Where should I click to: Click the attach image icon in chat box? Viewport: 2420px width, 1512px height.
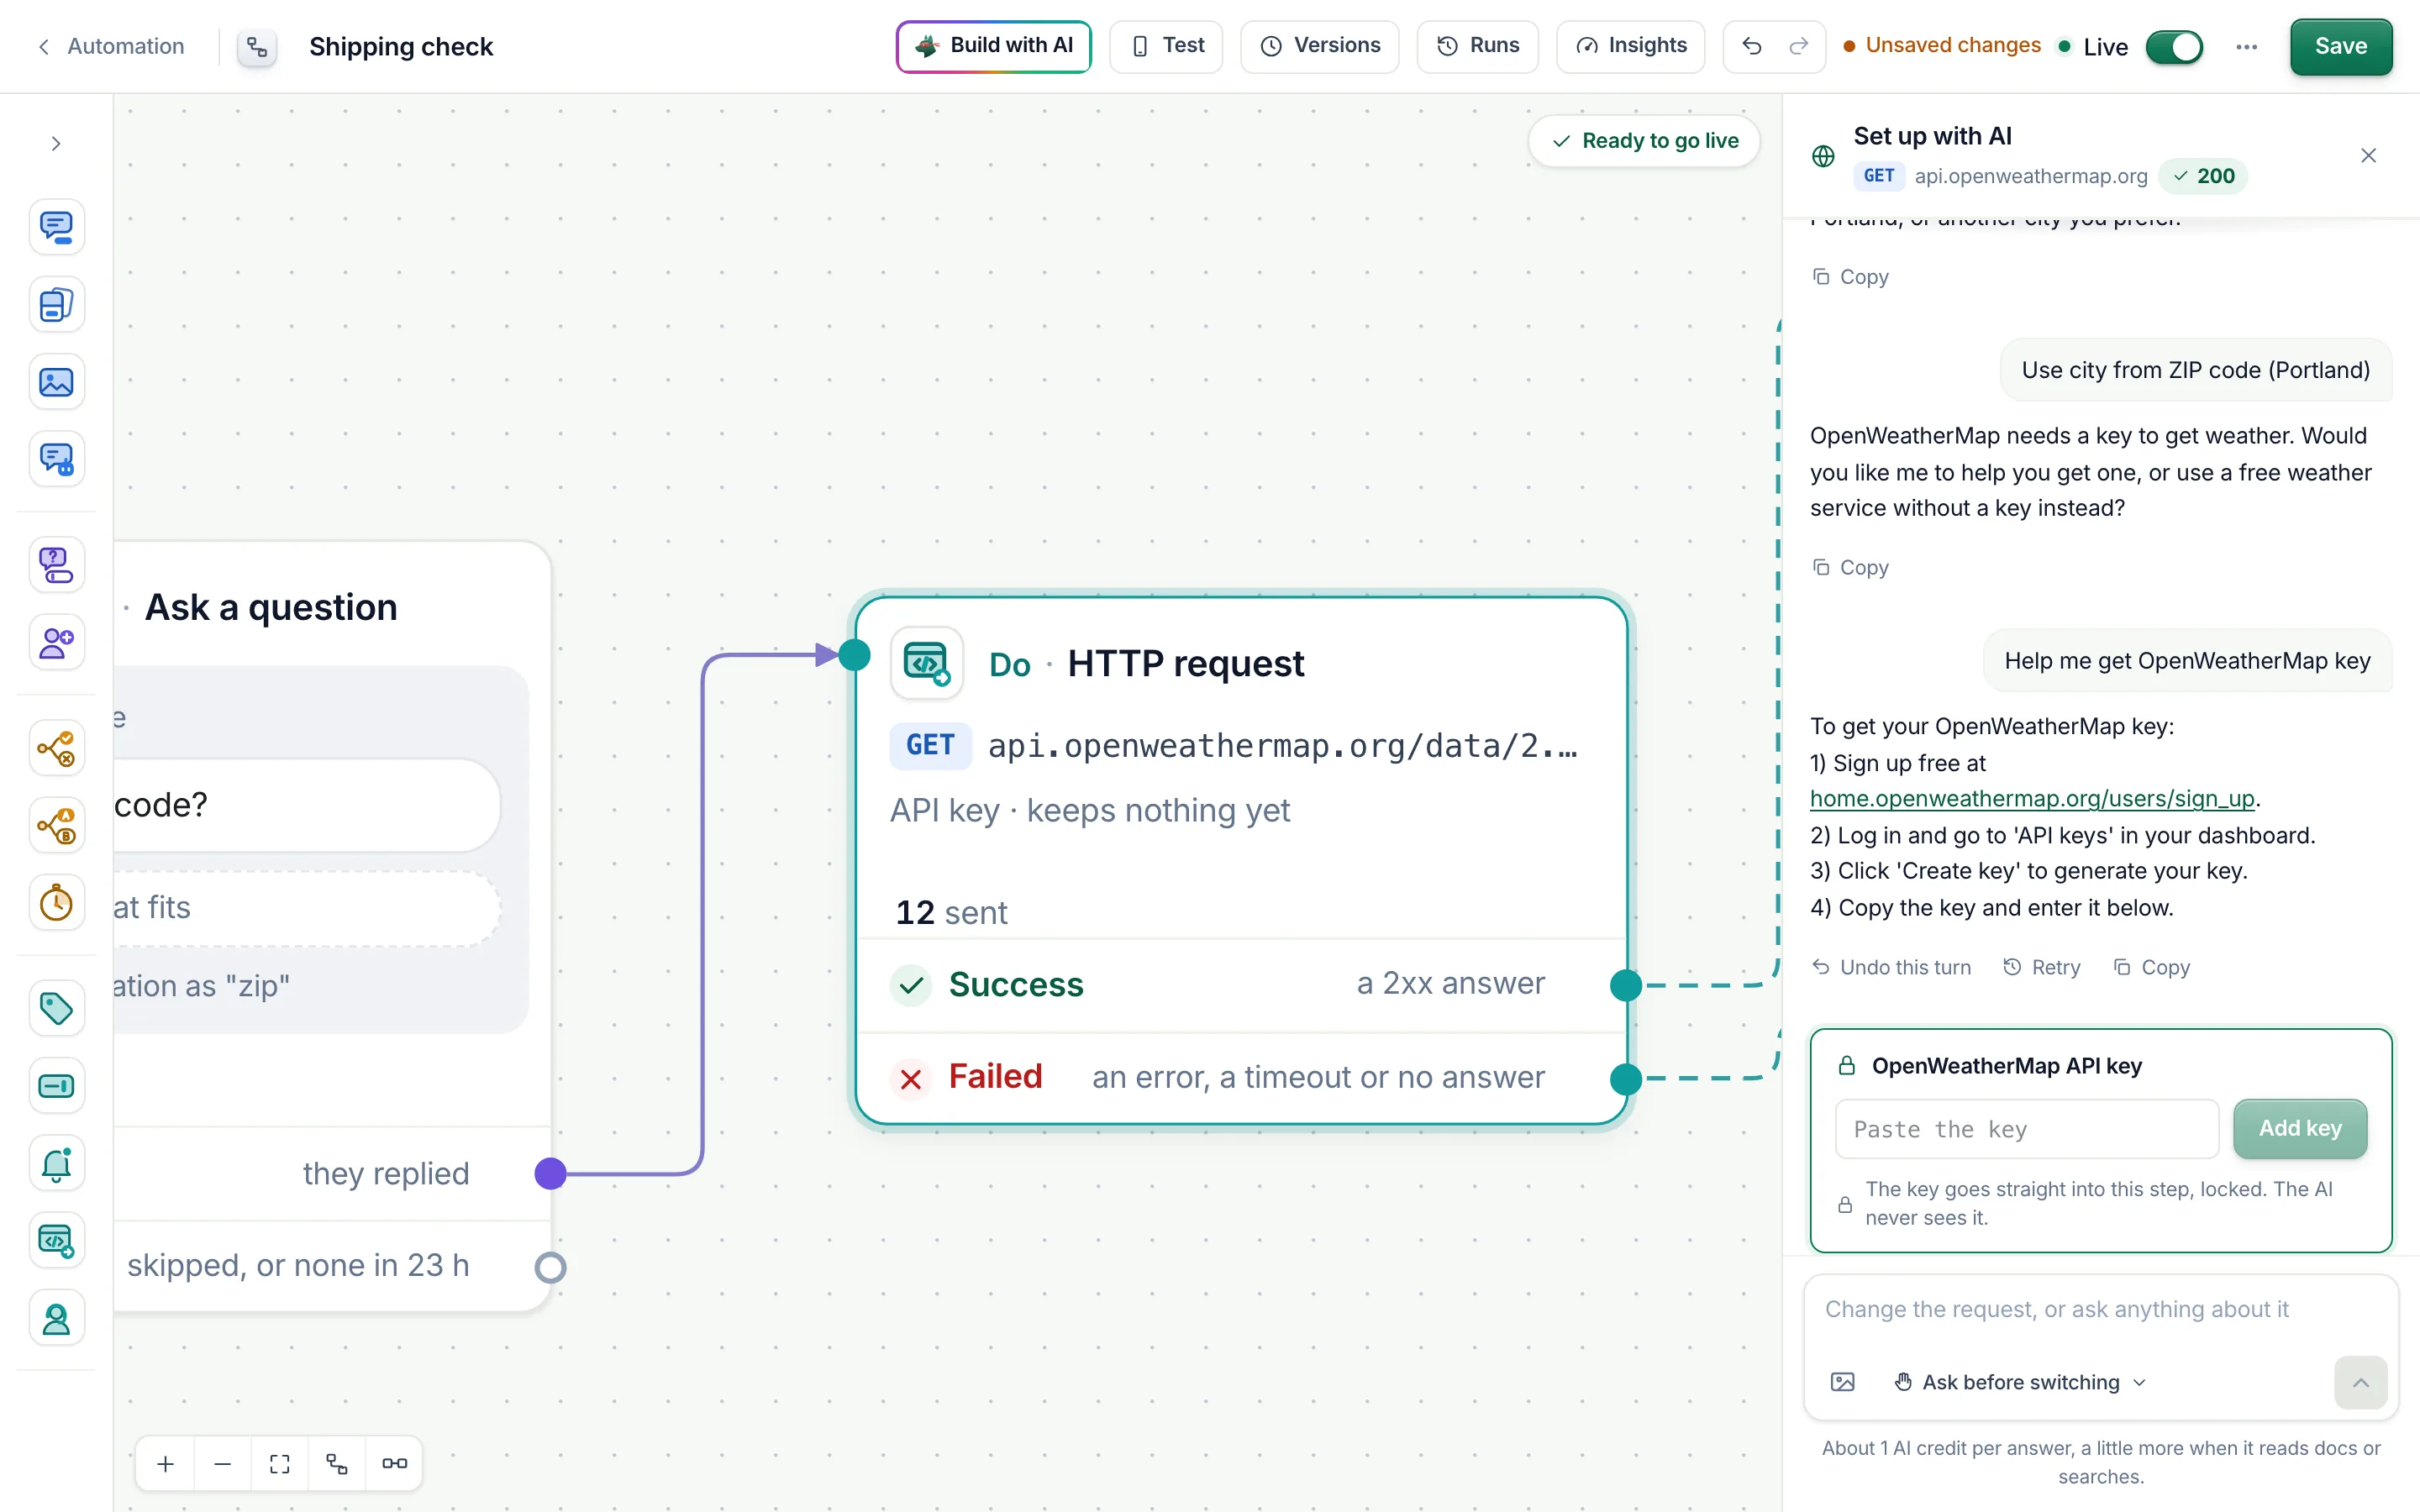tap(1842, 1382)
